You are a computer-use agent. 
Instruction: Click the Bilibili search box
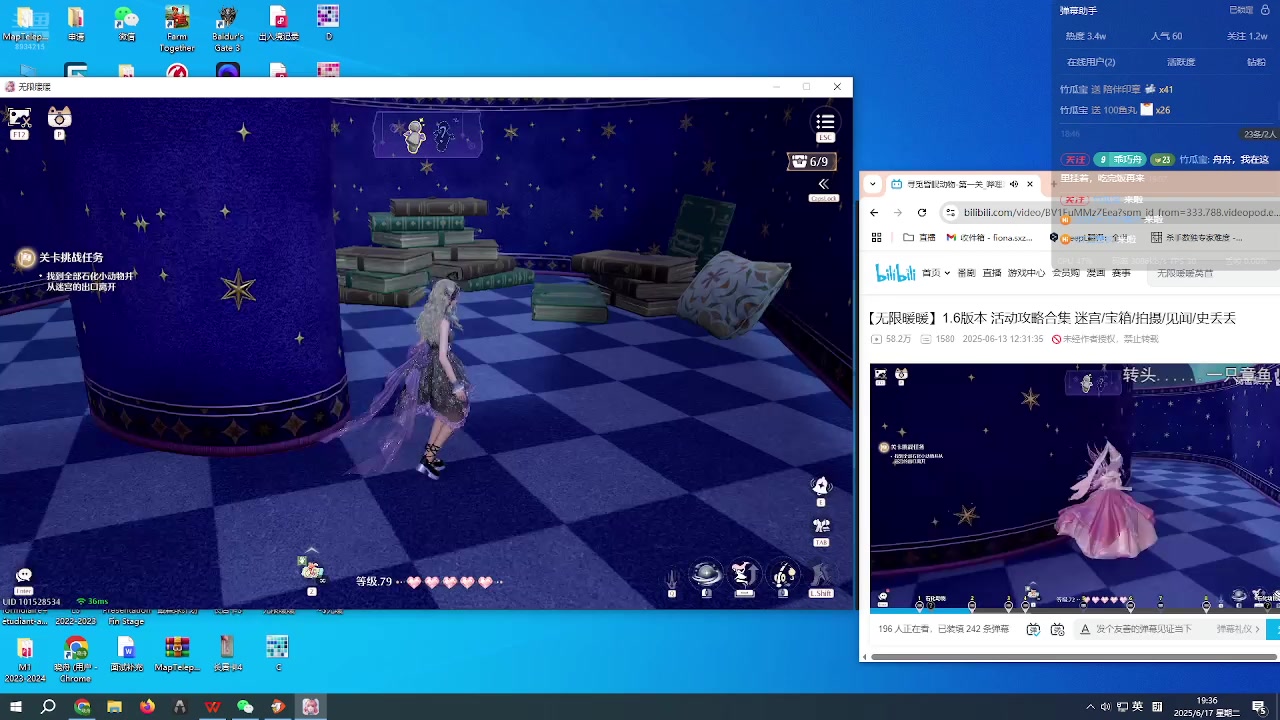tap(1214, 273)
